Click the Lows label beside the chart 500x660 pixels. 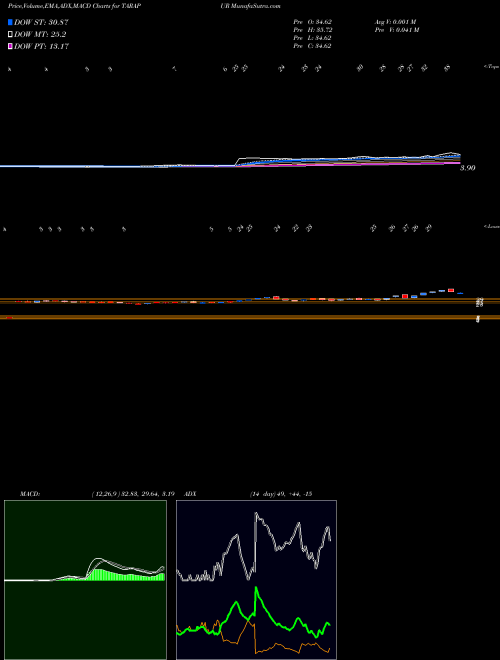pos(491,226)
